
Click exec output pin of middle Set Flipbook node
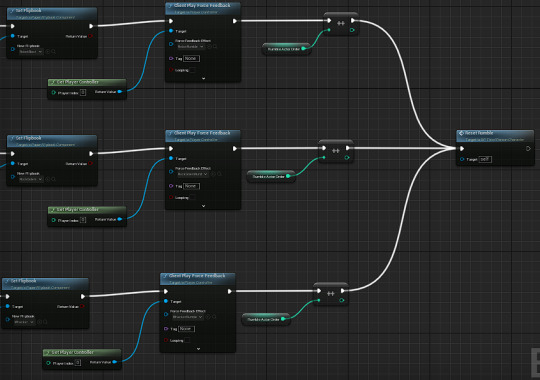(91, 154)
